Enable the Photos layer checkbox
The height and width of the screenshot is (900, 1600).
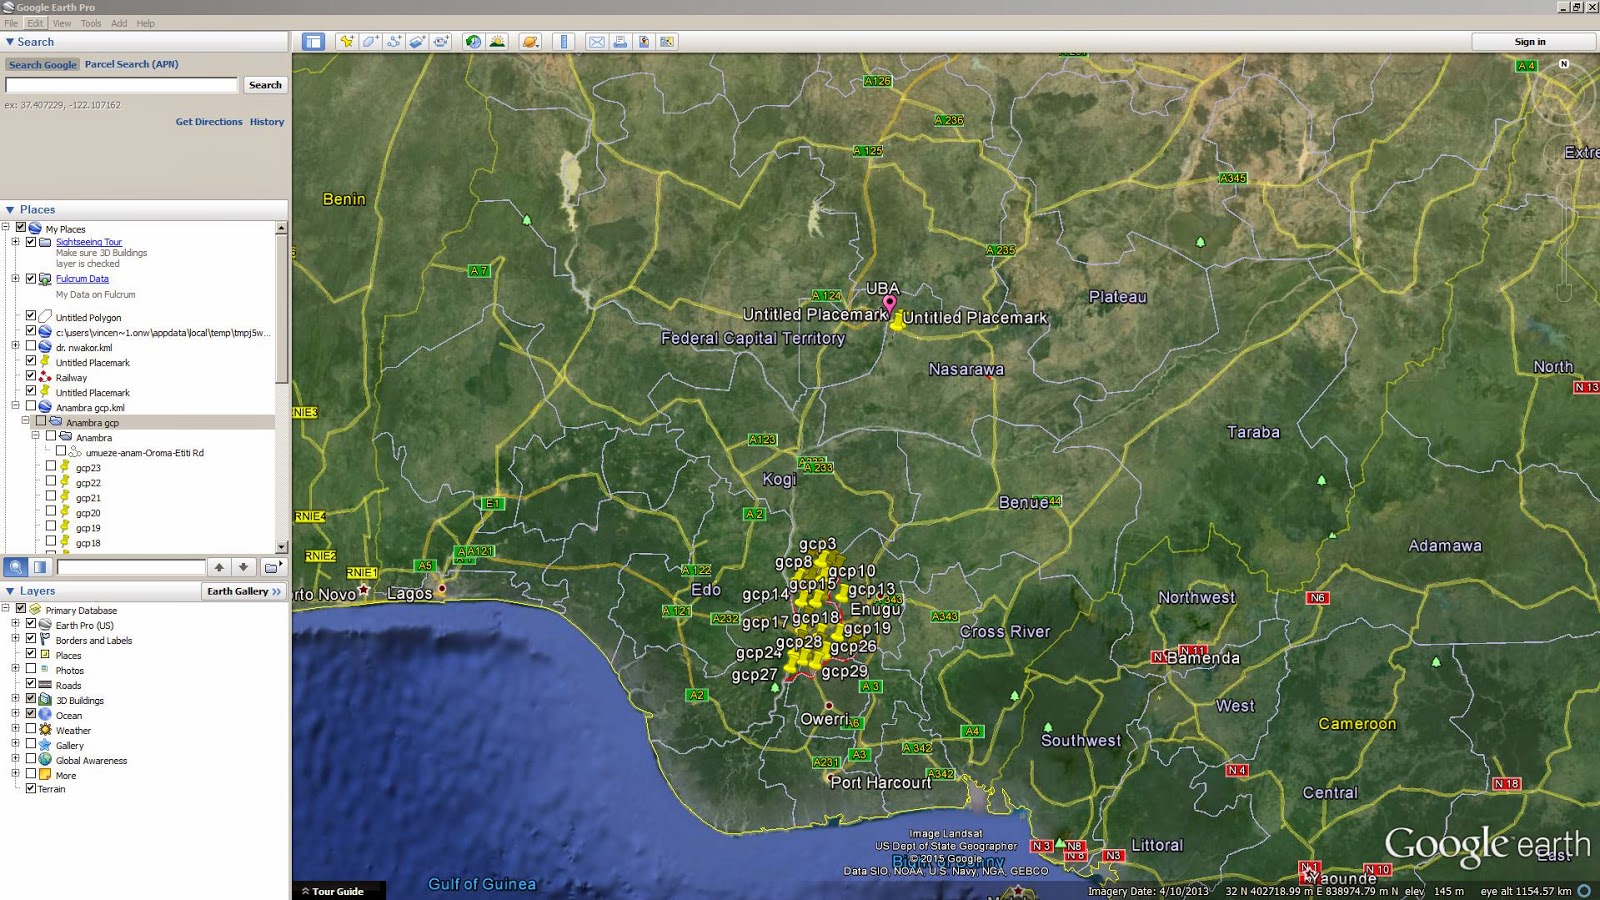(31, 668)
